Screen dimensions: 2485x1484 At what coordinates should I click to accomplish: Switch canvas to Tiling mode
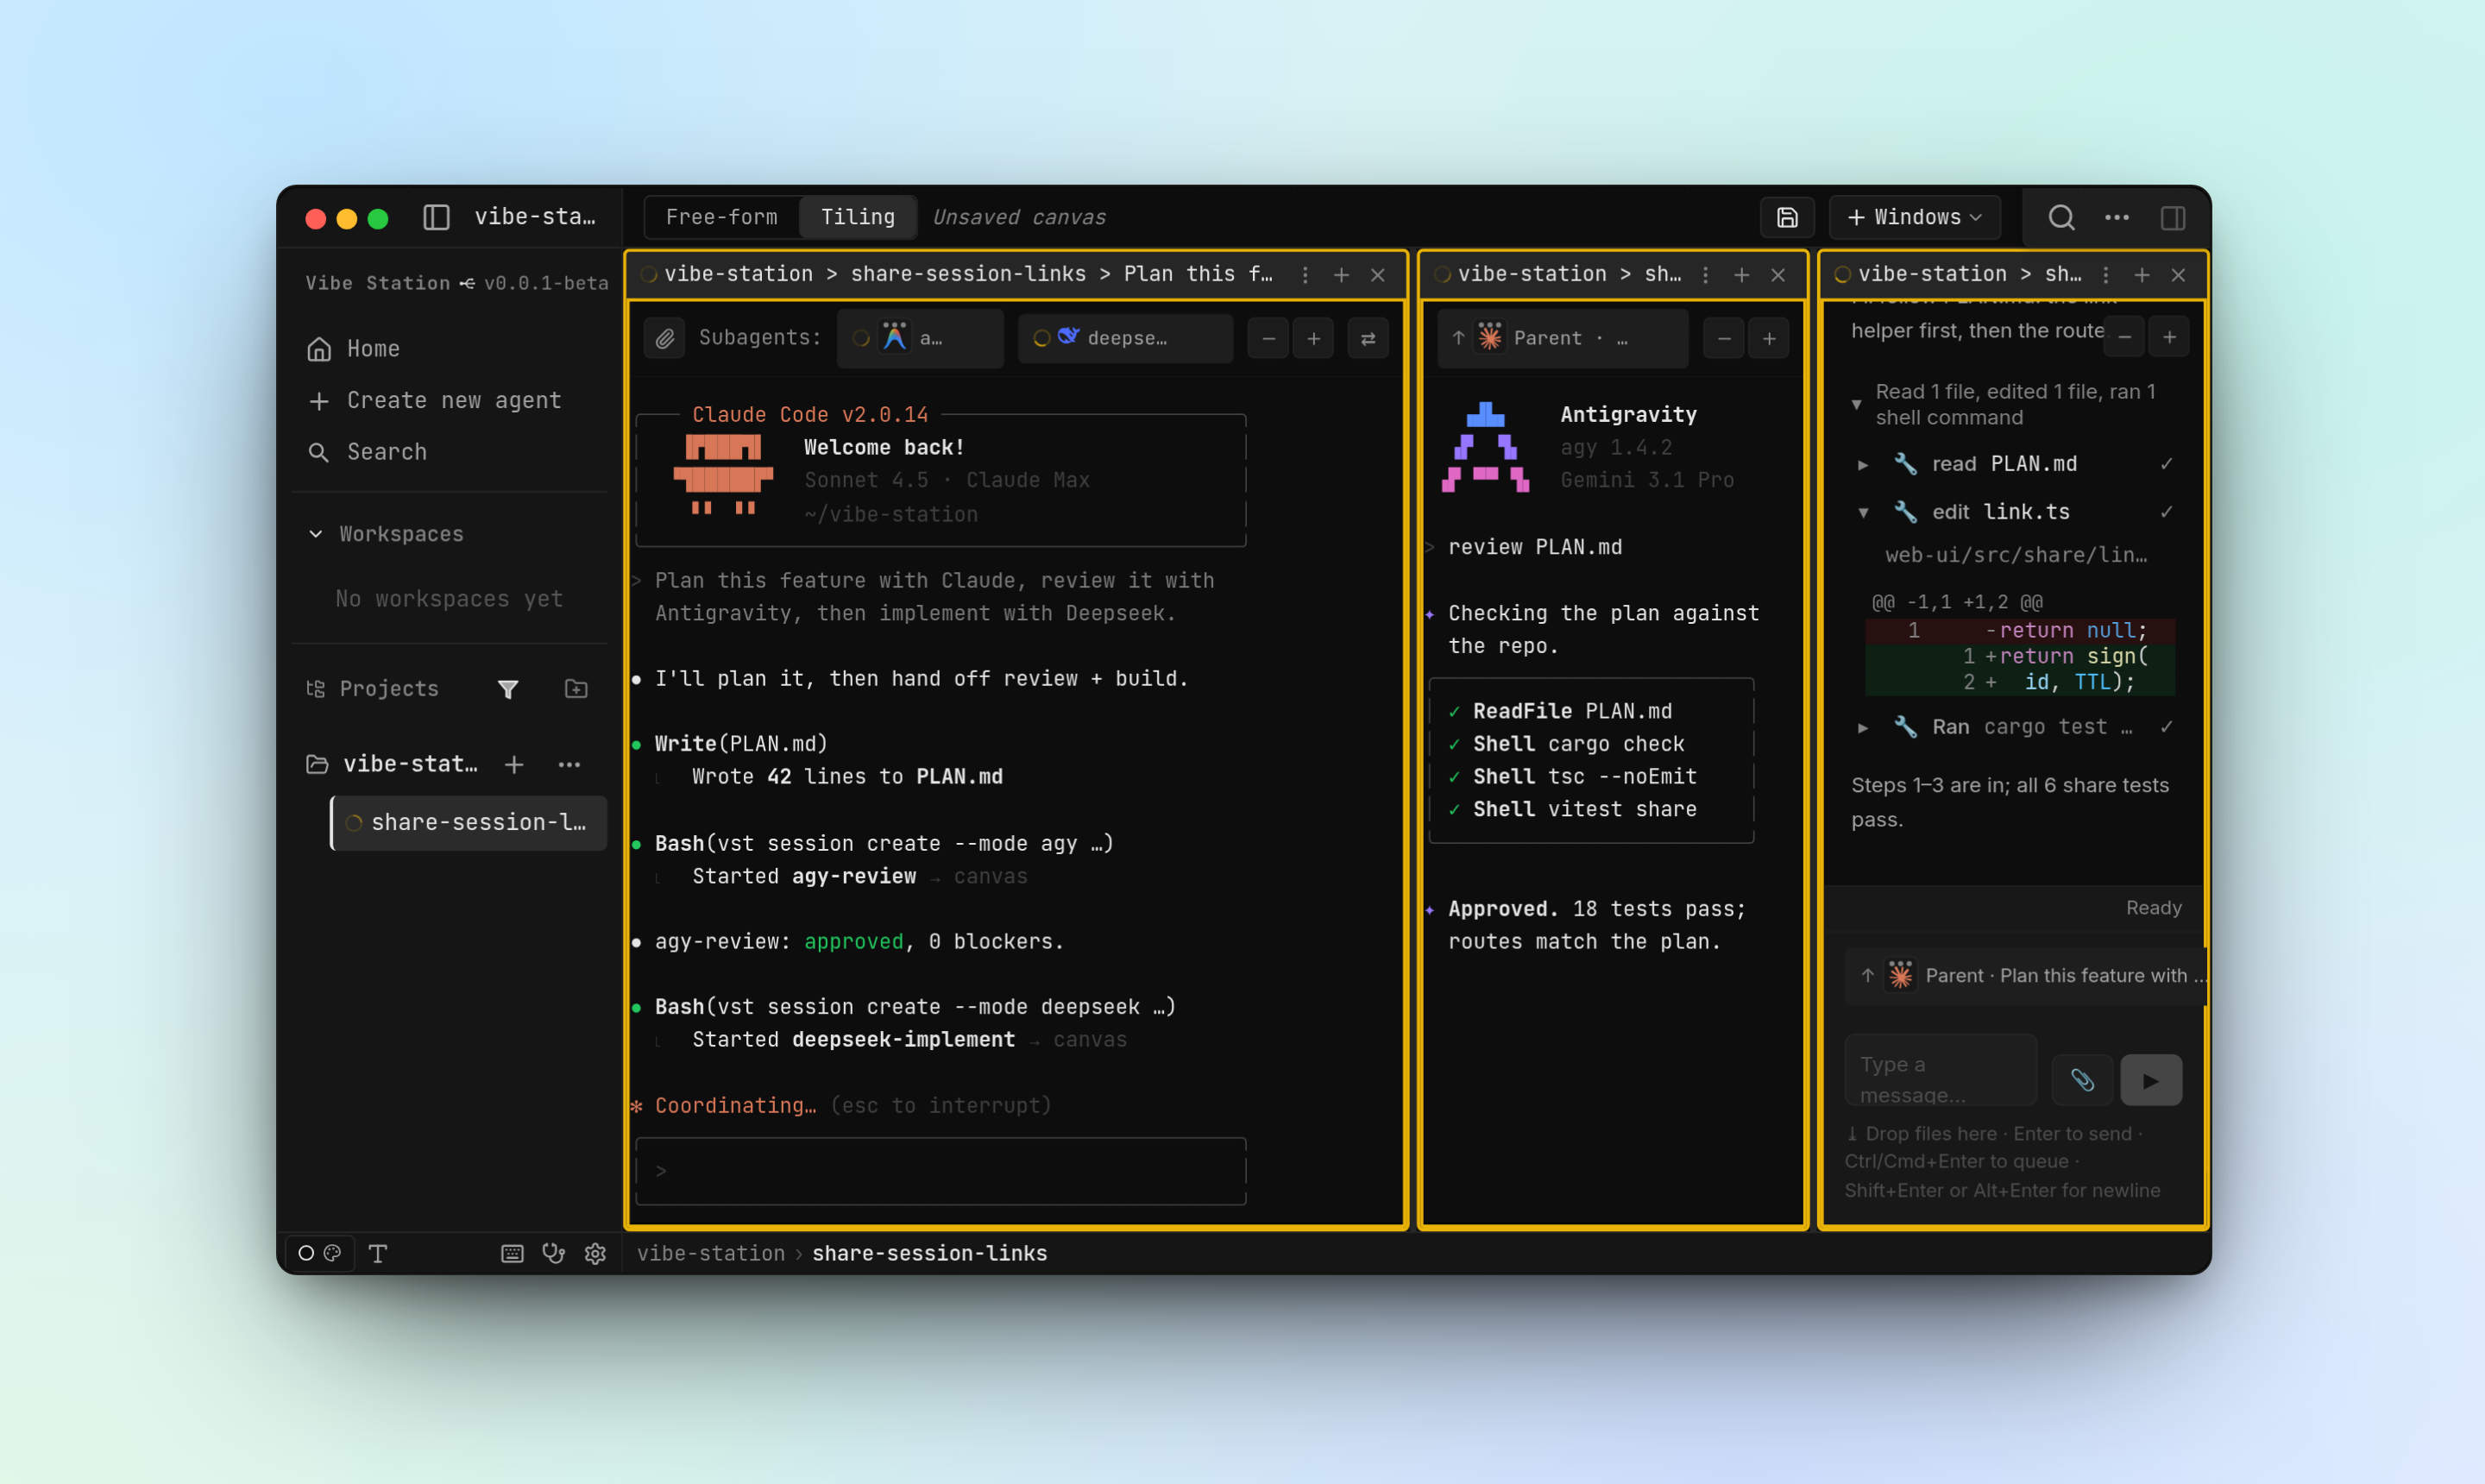click(857, 217)
